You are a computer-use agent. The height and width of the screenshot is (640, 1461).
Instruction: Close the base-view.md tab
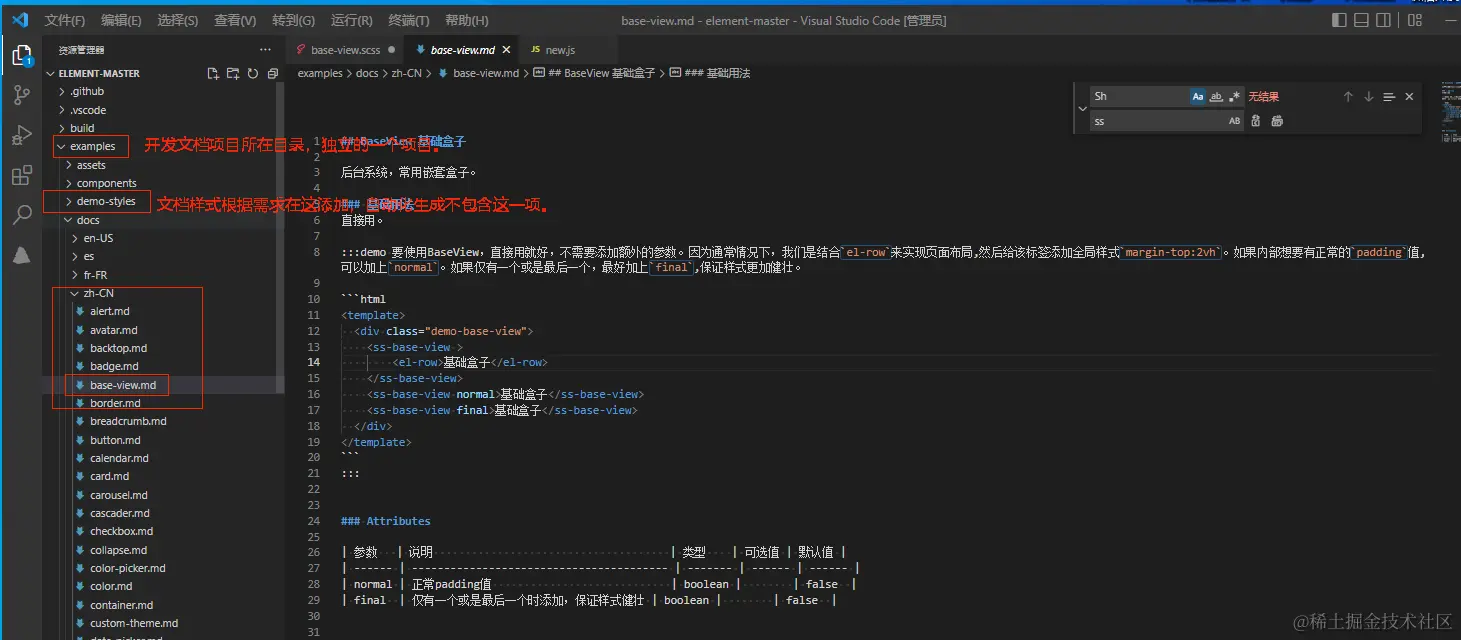(507, 50)
